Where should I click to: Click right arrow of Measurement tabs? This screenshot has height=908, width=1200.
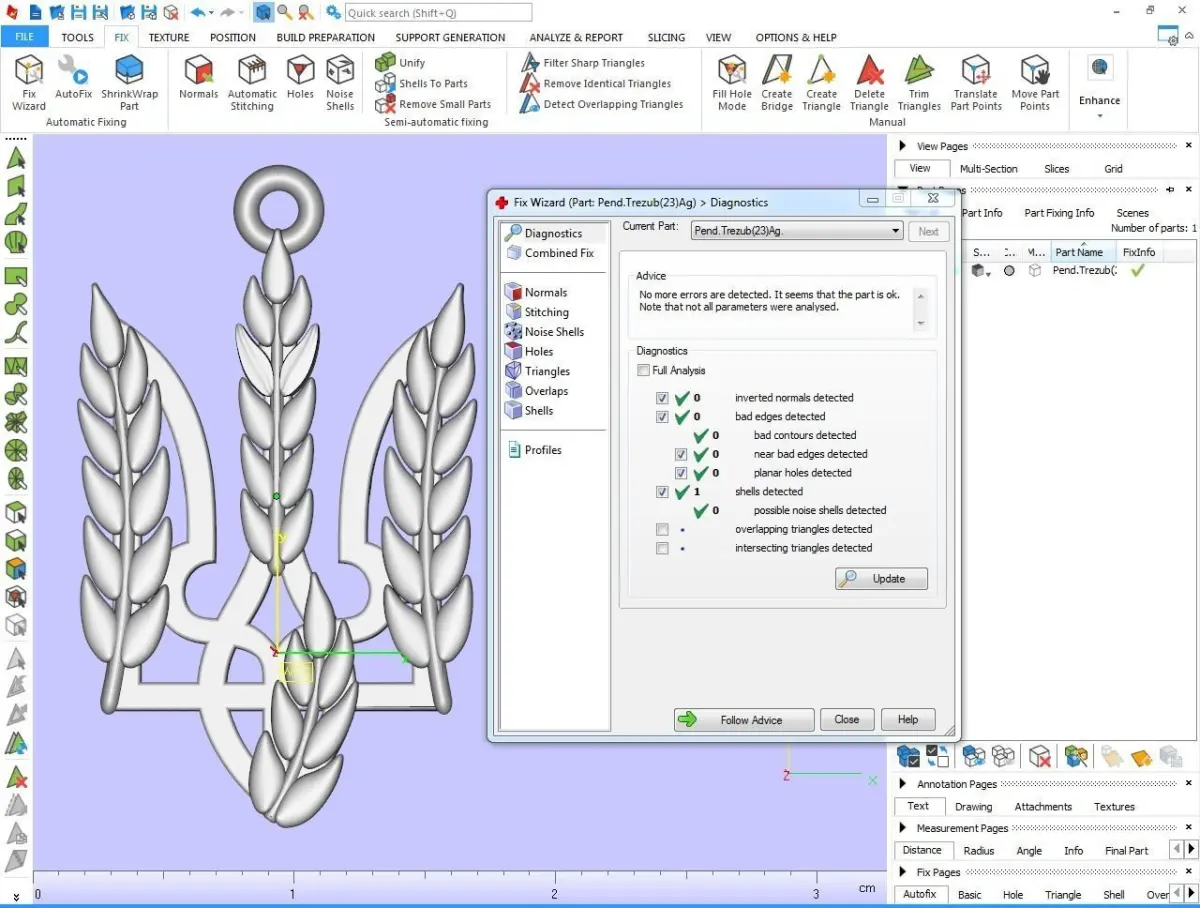(1190, 850)
